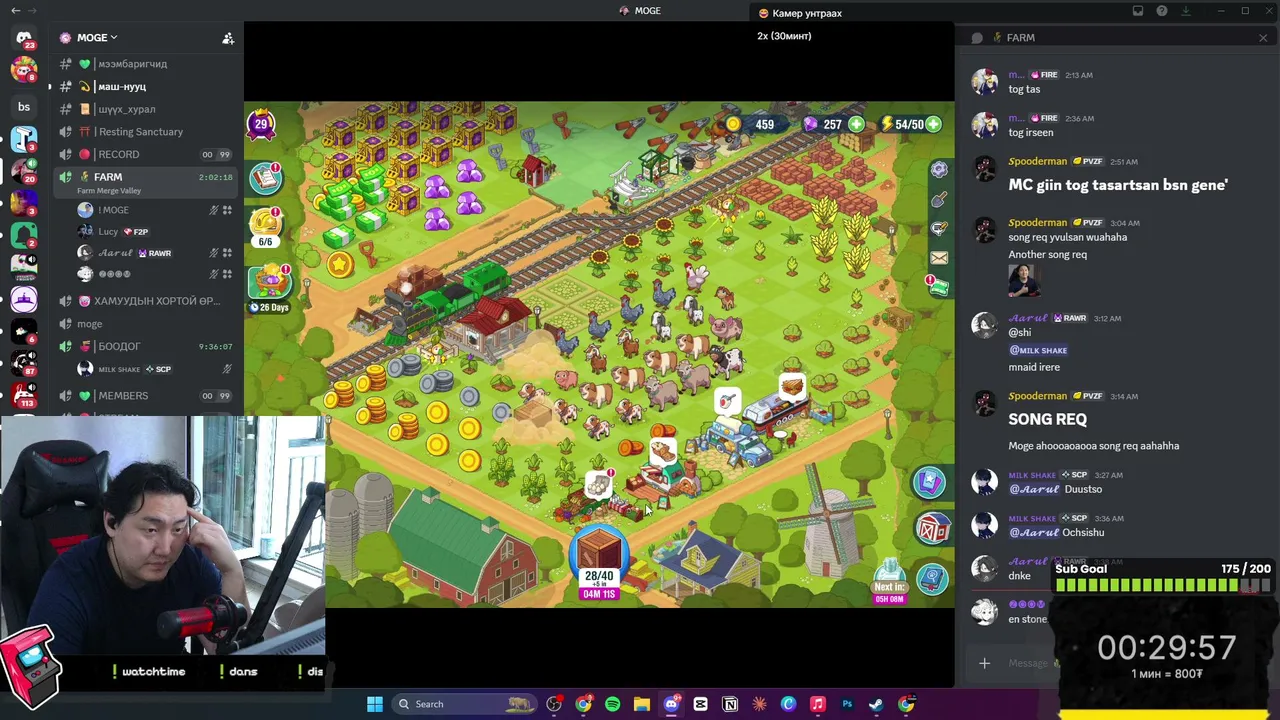Select user MILK SHAKE in БООДОГ channel
Screen dimensions: 1280x720
[x=155, y=369]
